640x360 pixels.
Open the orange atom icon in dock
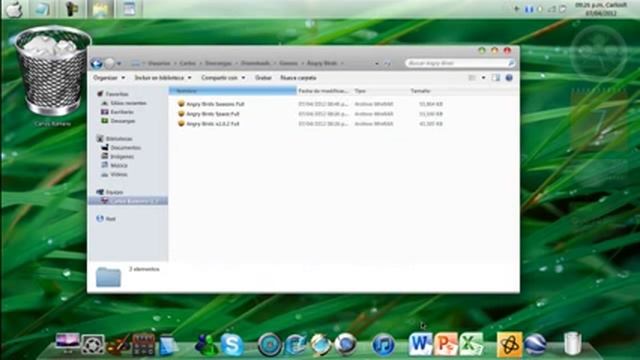coord(509,344)
